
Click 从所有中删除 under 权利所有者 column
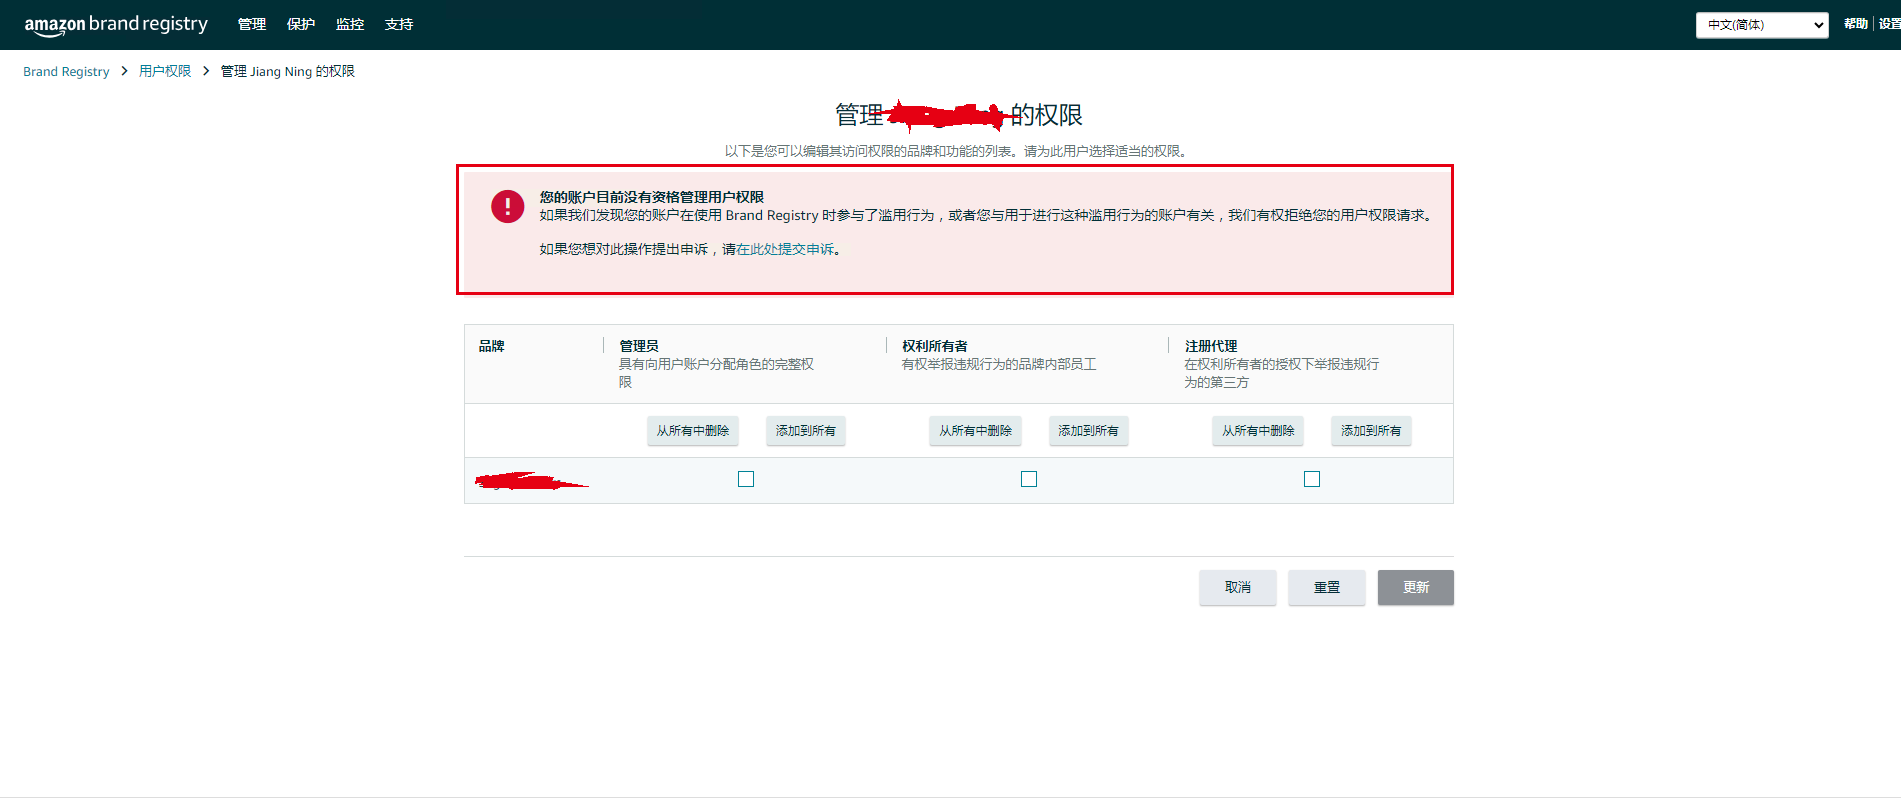975,431
